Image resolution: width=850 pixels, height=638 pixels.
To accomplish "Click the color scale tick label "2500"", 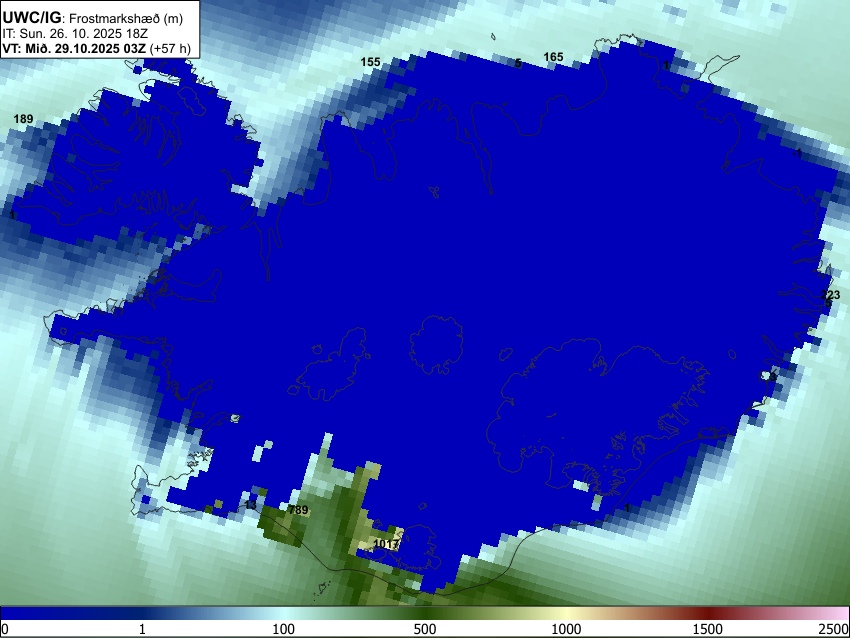I will pos(834,629).
